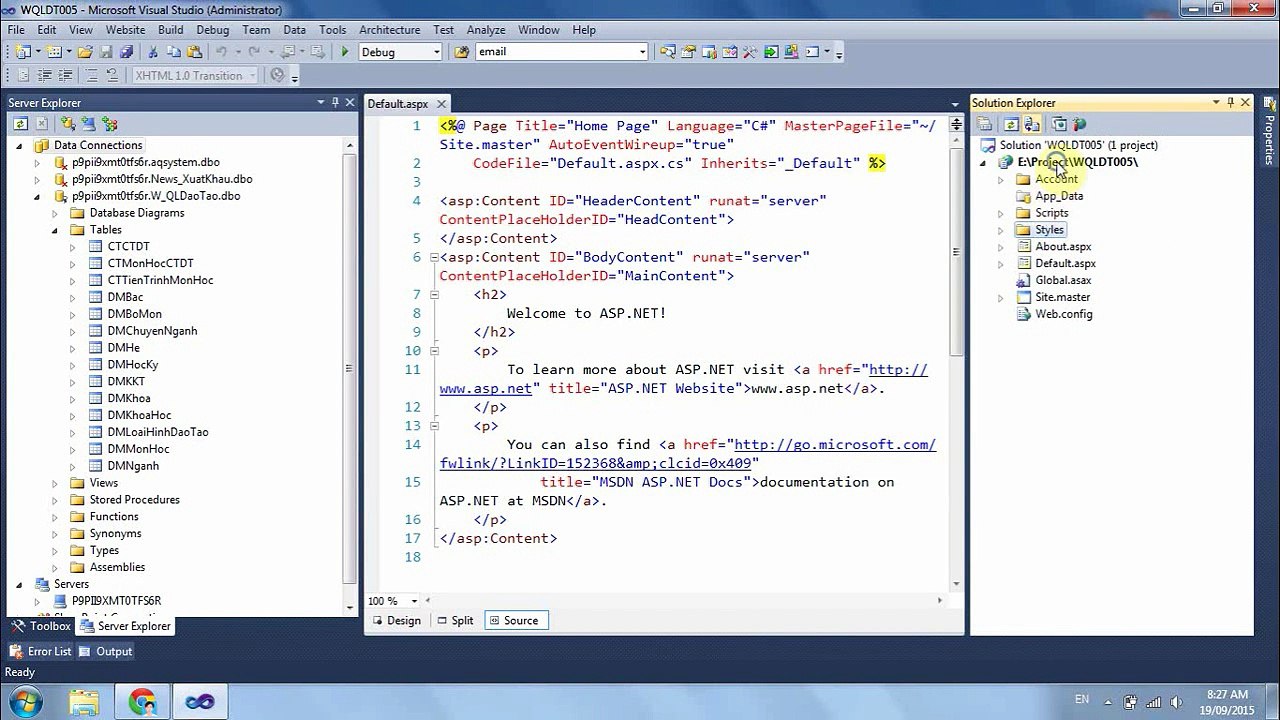
Task: Click the Open File toolbar icon
Action: click(x=85, y=52)
